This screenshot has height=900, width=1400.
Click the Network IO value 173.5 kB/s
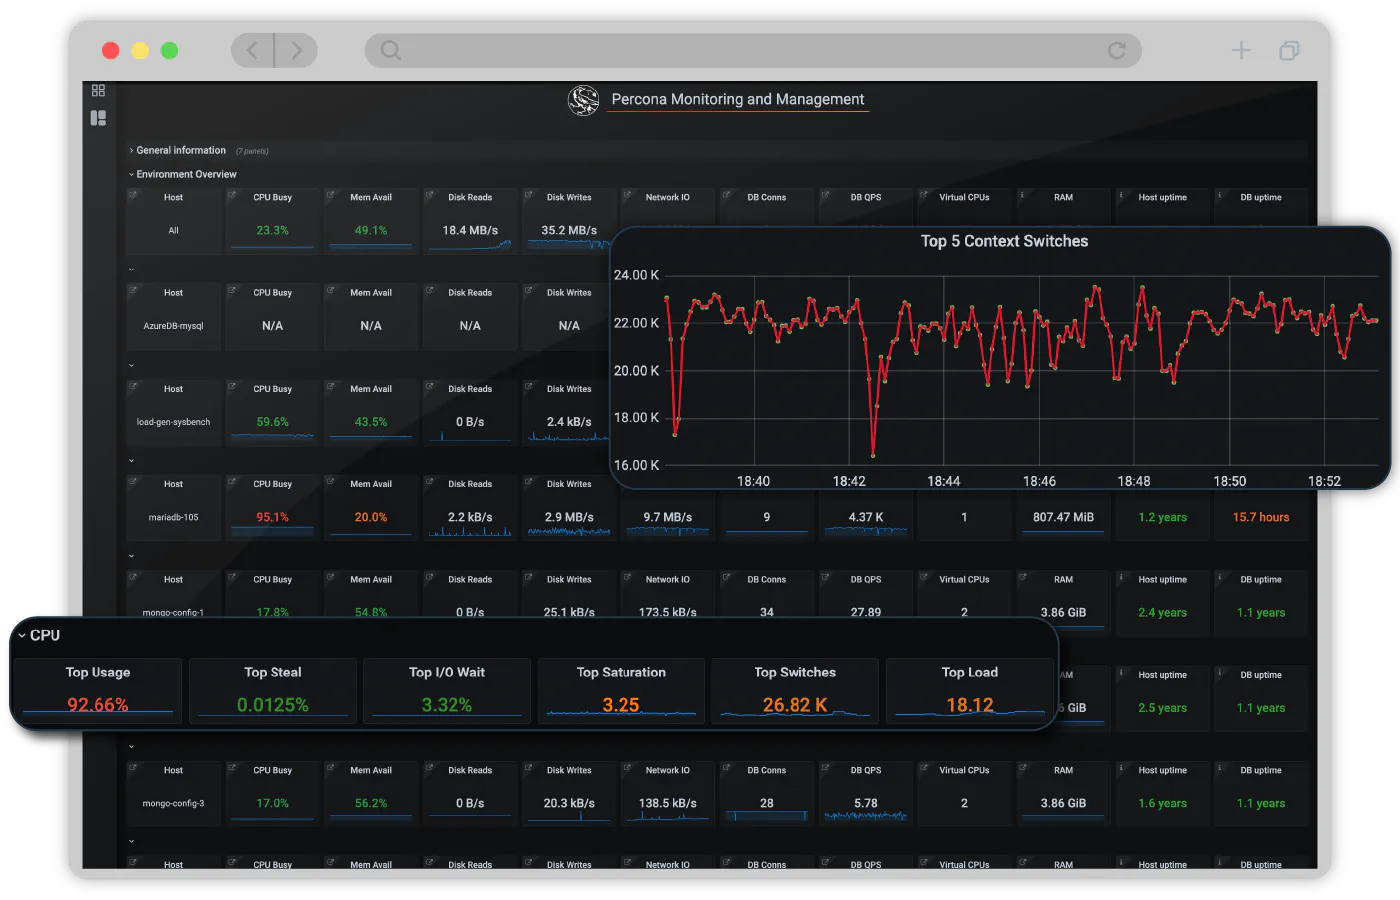tap(668, 612)
